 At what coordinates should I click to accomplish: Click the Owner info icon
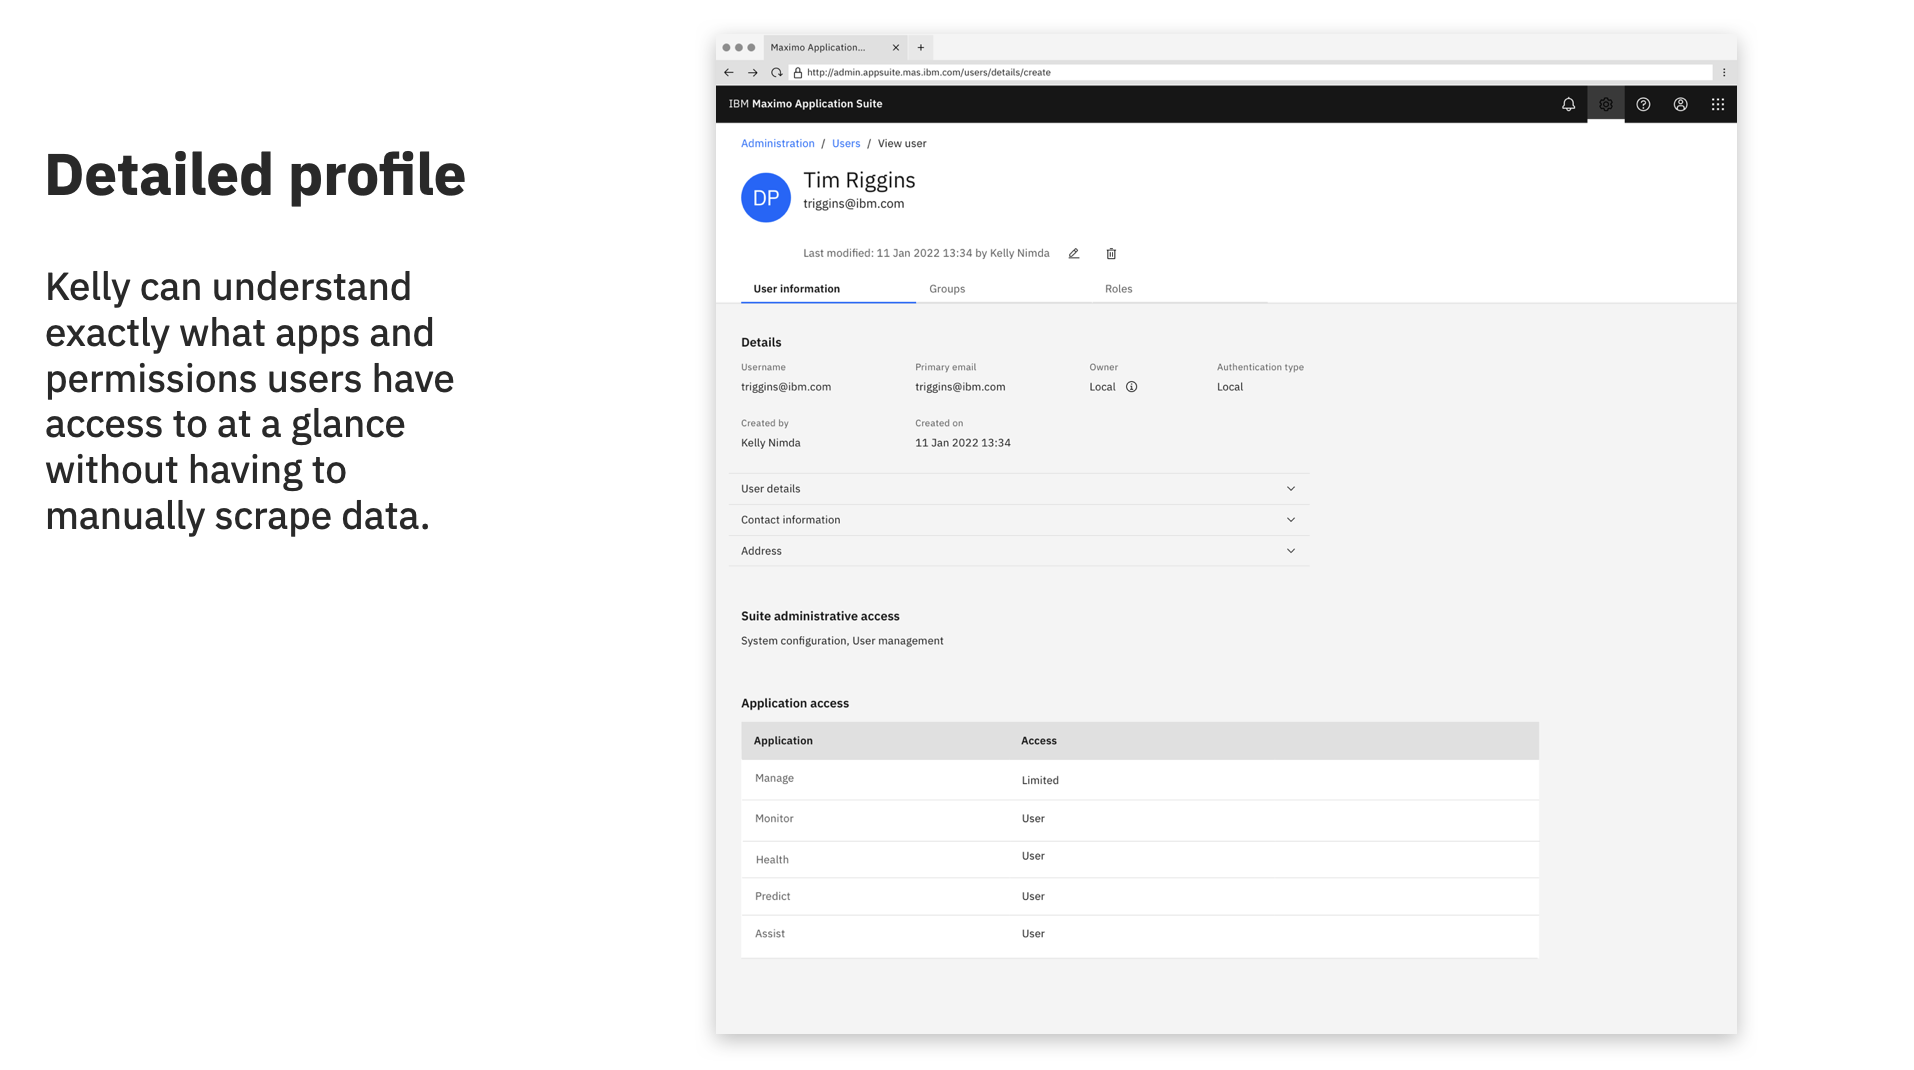pyautogui.click(x=1131, y=387)
